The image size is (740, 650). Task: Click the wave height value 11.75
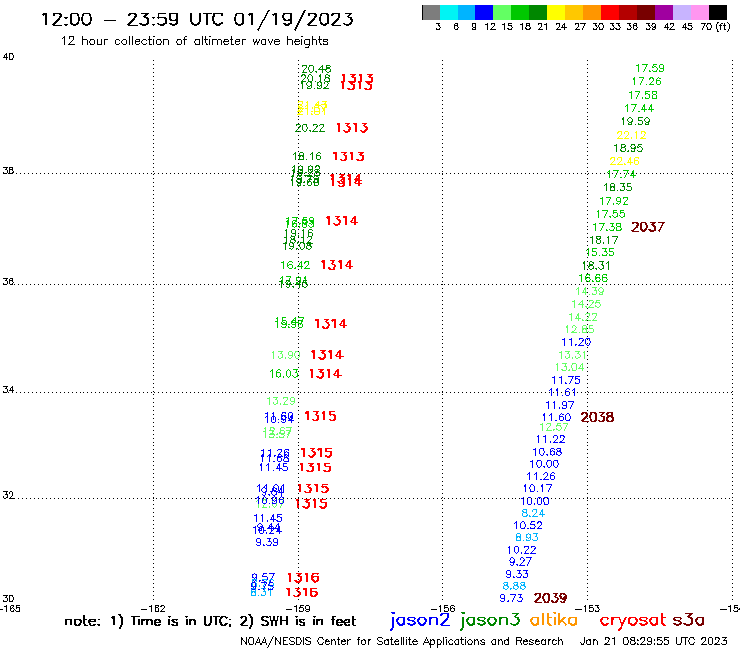coord(566,380)
